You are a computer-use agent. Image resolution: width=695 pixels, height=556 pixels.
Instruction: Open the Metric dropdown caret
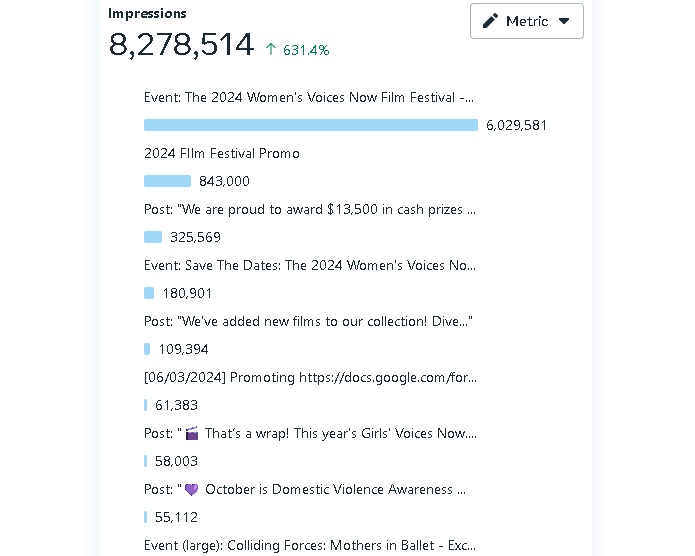(x=564, y=21)
